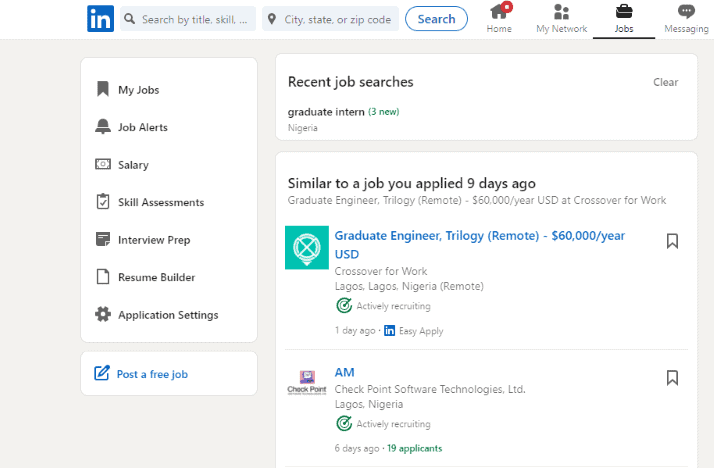The height and width of the screenshot is (468, 714).
Task: Click the 6 days ago text
Action: (x=357, y=448)
